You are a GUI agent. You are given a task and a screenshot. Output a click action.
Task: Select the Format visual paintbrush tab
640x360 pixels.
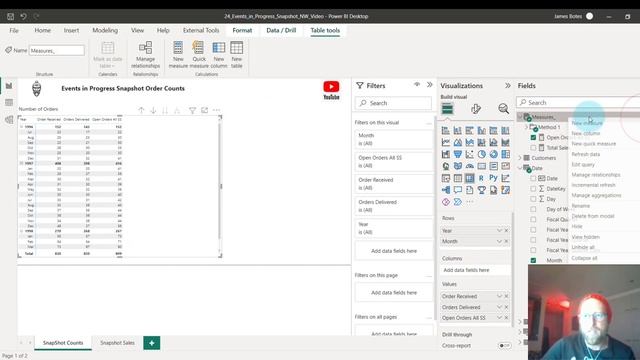tap(476, 109)
